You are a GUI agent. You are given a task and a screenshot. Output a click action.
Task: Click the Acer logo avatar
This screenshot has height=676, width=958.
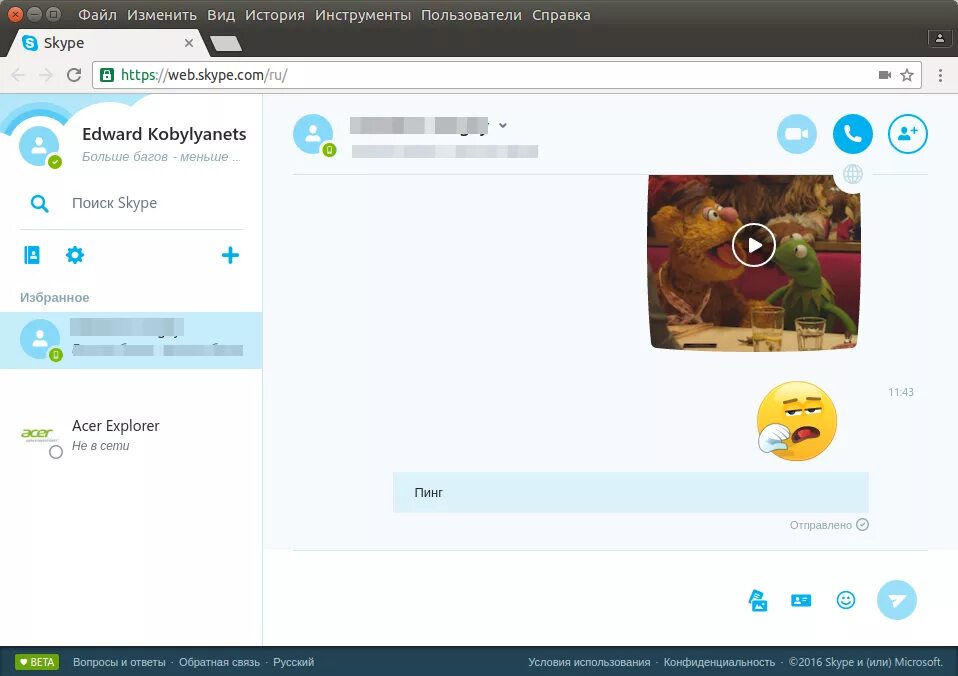[39, 434]
